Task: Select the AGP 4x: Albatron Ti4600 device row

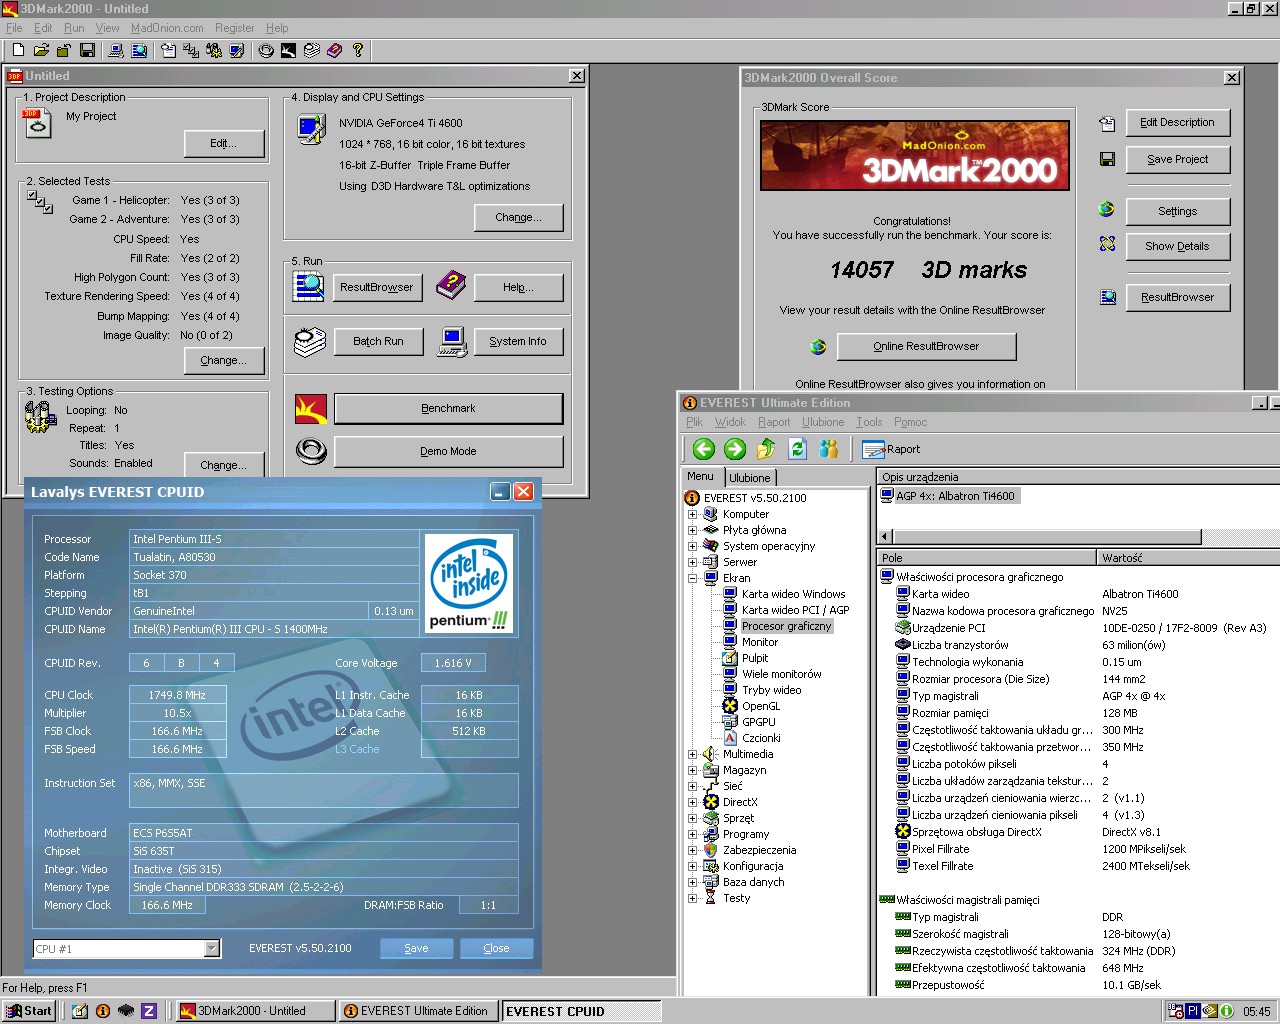Action: (955, 496)
